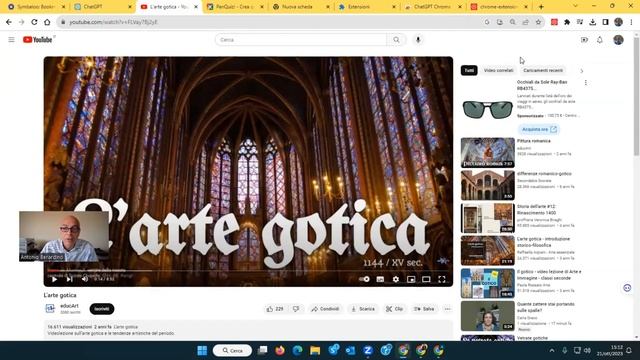Open the educArt channel avatar
640x360 pixels.
click(50, 309)
